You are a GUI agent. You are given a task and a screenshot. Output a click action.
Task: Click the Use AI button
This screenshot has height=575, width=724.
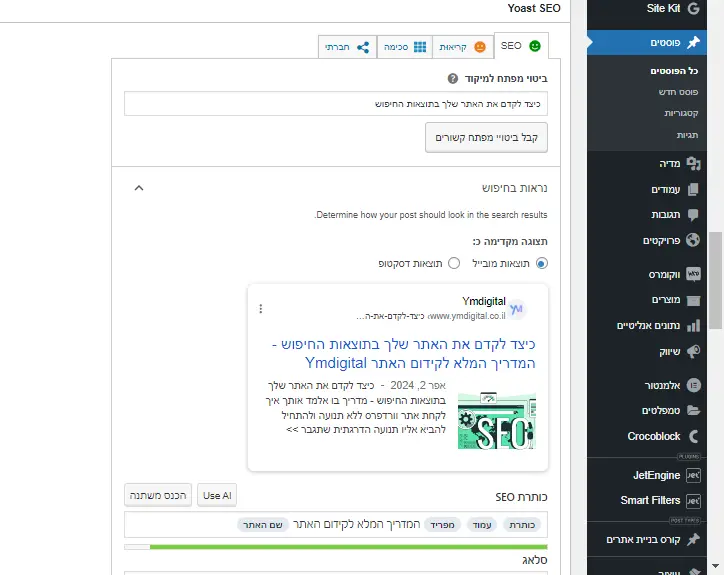[x=217, y=496]
